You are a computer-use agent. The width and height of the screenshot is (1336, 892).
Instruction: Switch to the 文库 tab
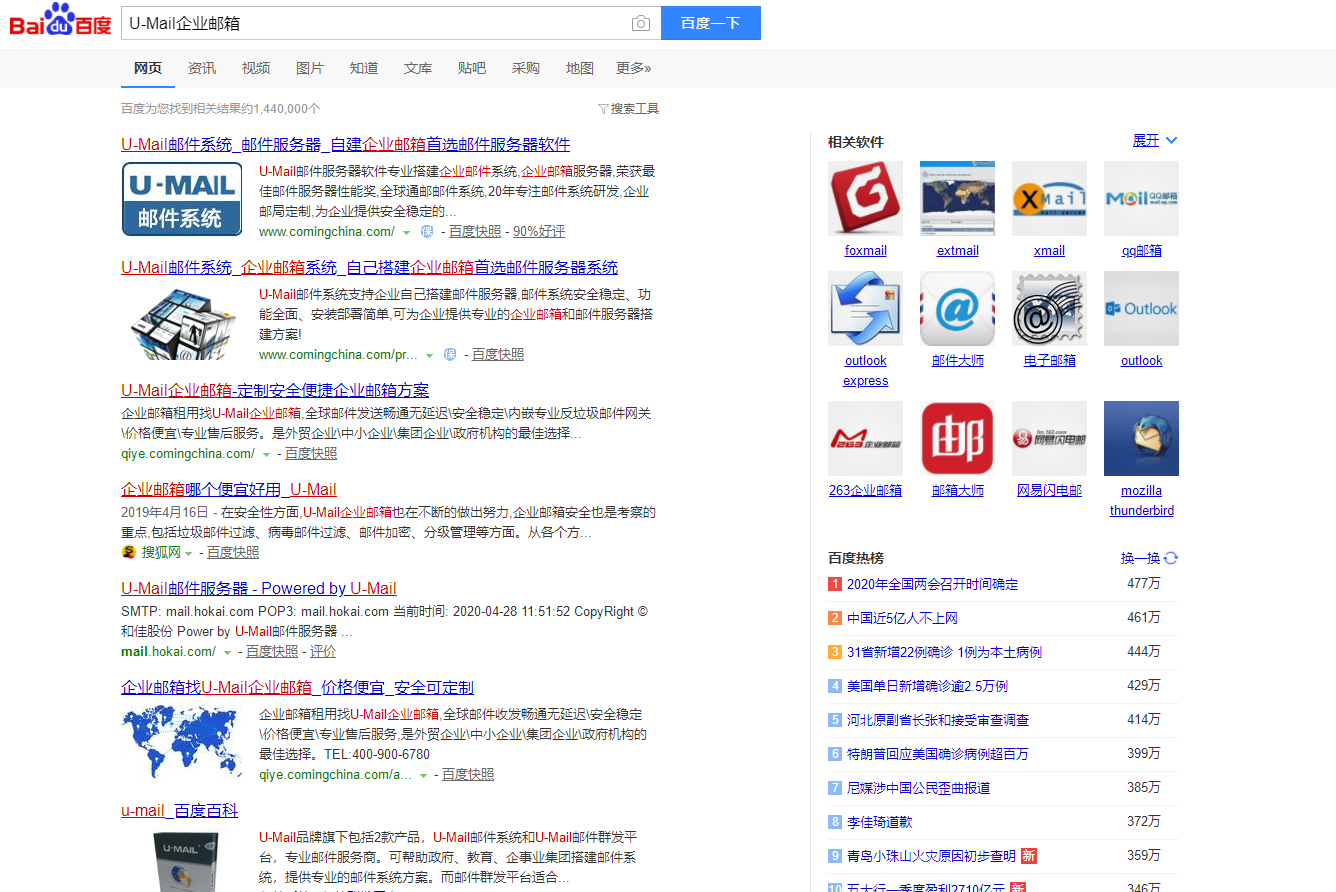click(418, 68)
